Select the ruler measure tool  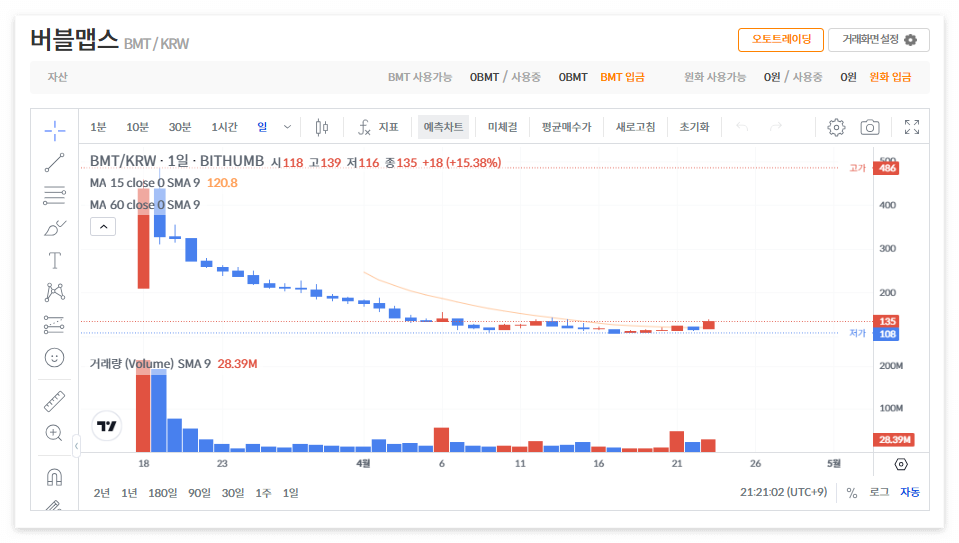[54, 402]
